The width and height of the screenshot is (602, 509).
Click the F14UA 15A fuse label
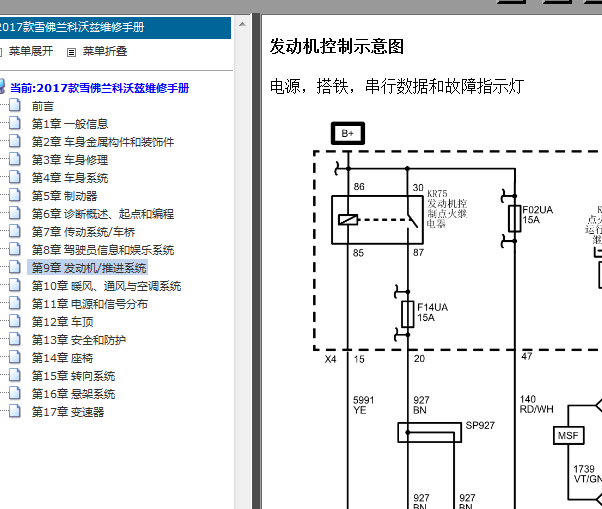pyautogui.click(x=432, y=312)
